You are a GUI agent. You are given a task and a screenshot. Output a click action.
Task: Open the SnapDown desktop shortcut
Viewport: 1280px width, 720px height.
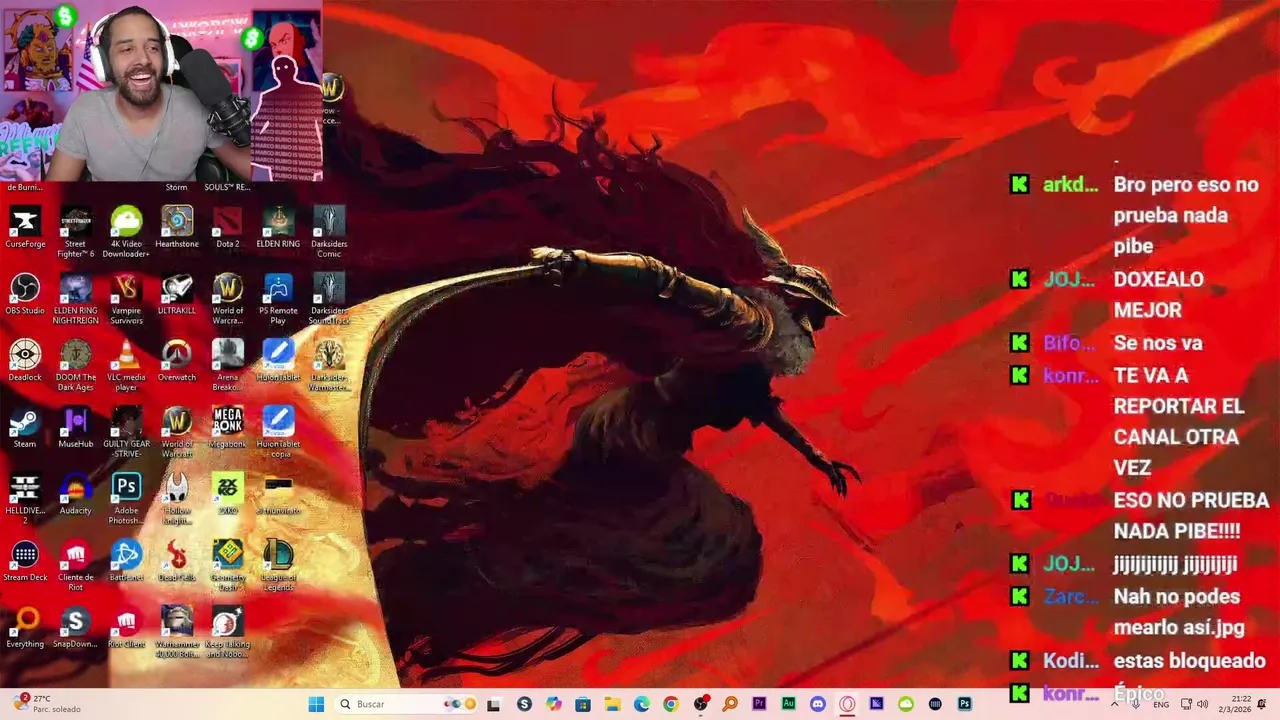76,629
